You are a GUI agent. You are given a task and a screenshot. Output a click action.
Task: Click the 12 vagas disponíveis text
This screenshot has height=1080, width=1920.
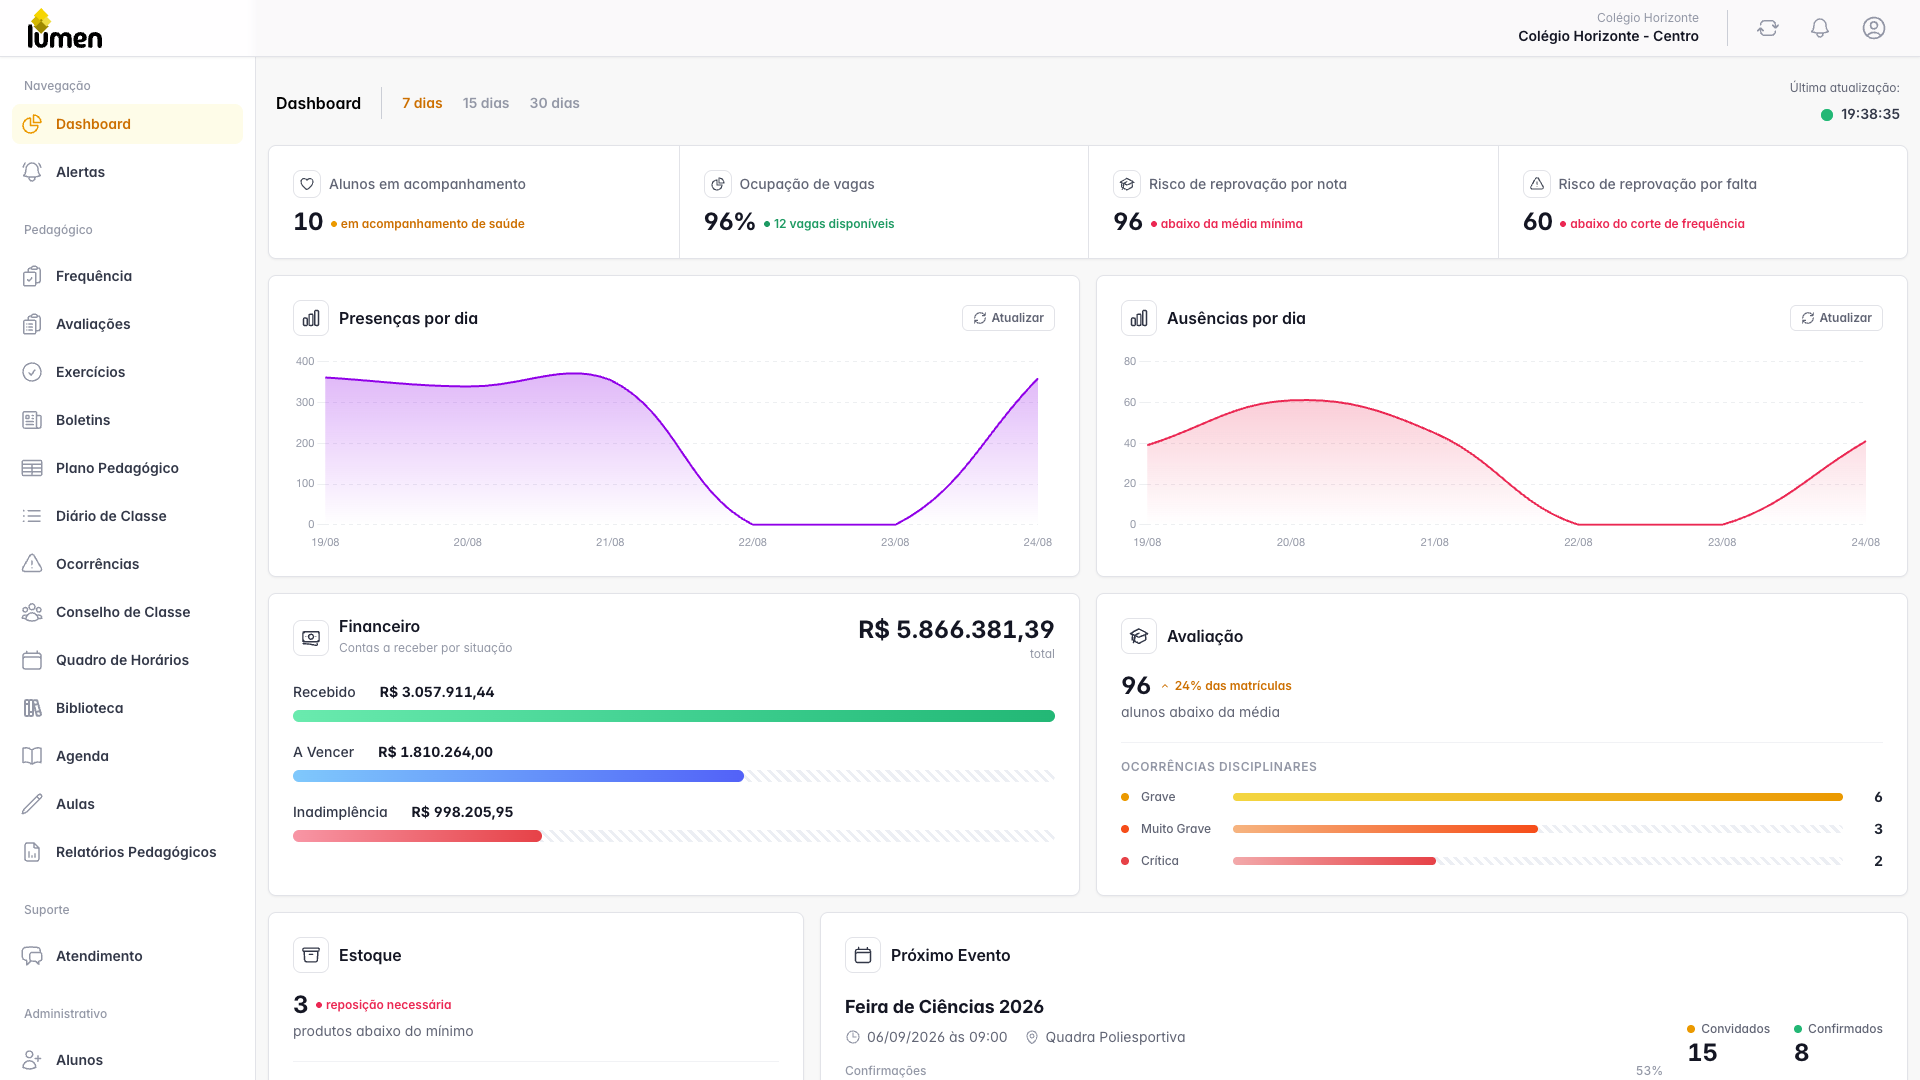pos(834,224)
